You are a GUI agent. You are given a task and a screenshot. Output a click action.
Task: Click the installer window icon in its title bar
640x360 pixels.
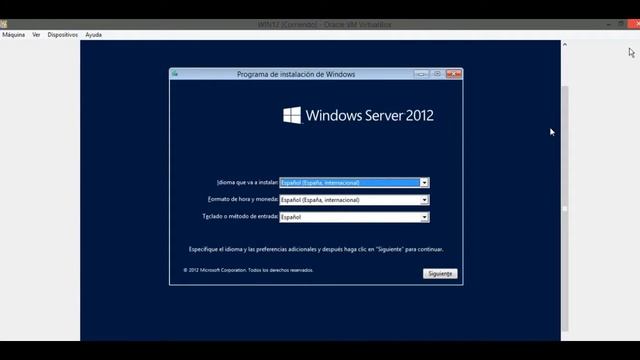pyautogui.click(x=175, y=73)
